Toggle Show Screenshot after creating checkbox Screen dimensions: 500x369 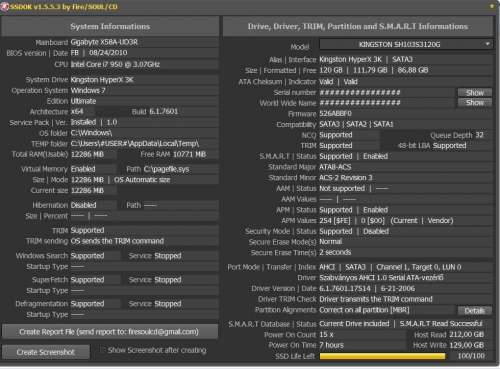click(x=103, y=350)
